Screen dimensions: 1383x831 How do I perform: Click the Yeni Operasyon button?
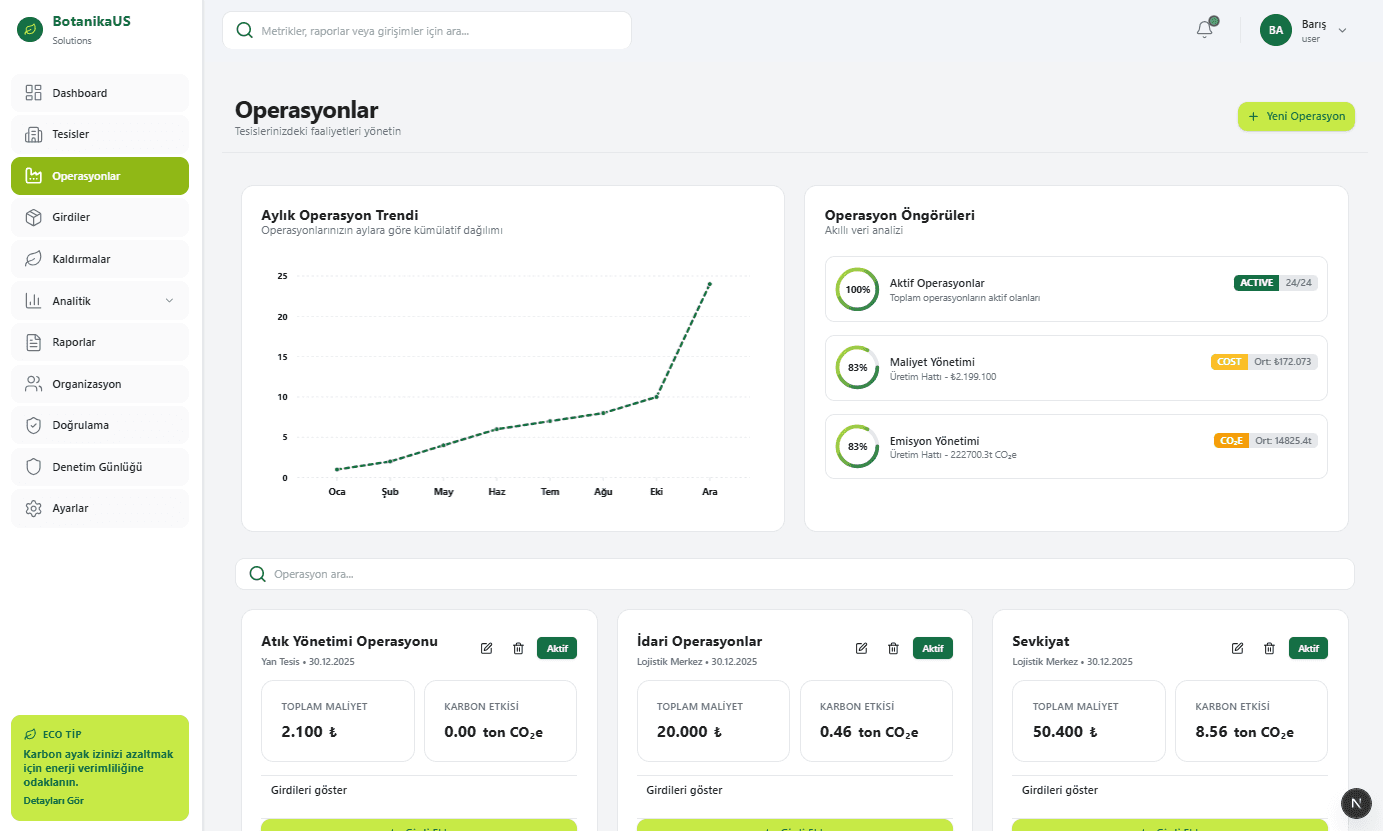click(x=1296, y=116)
